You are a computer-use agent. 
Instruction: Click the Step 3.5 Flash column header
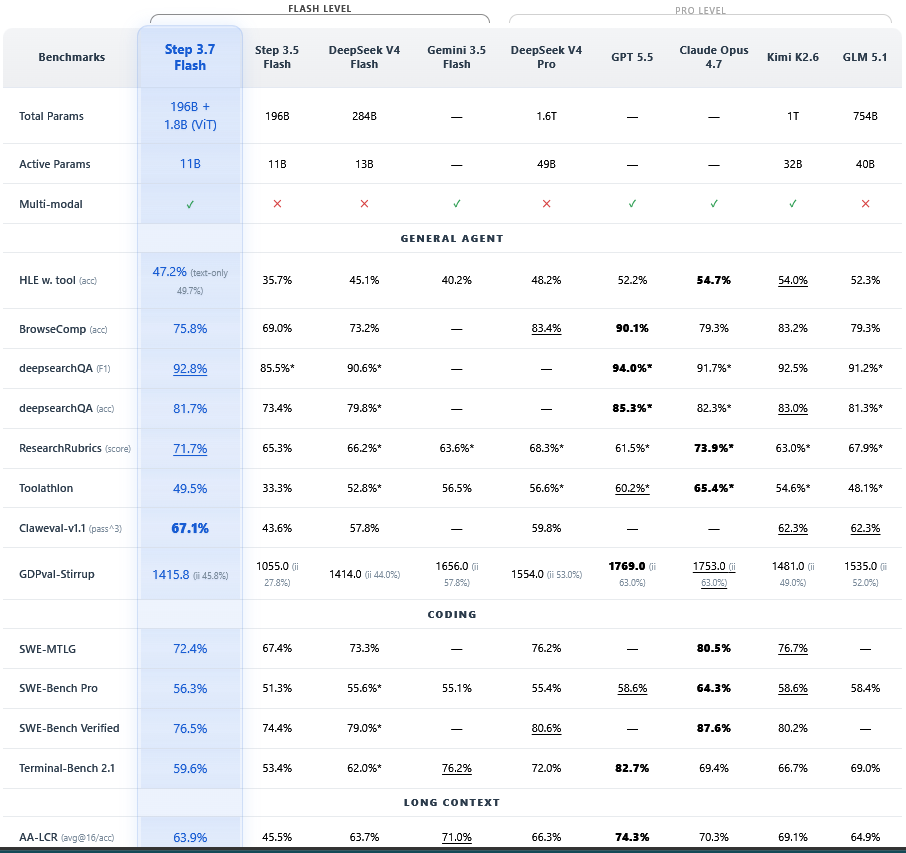[x=277, y=57]
